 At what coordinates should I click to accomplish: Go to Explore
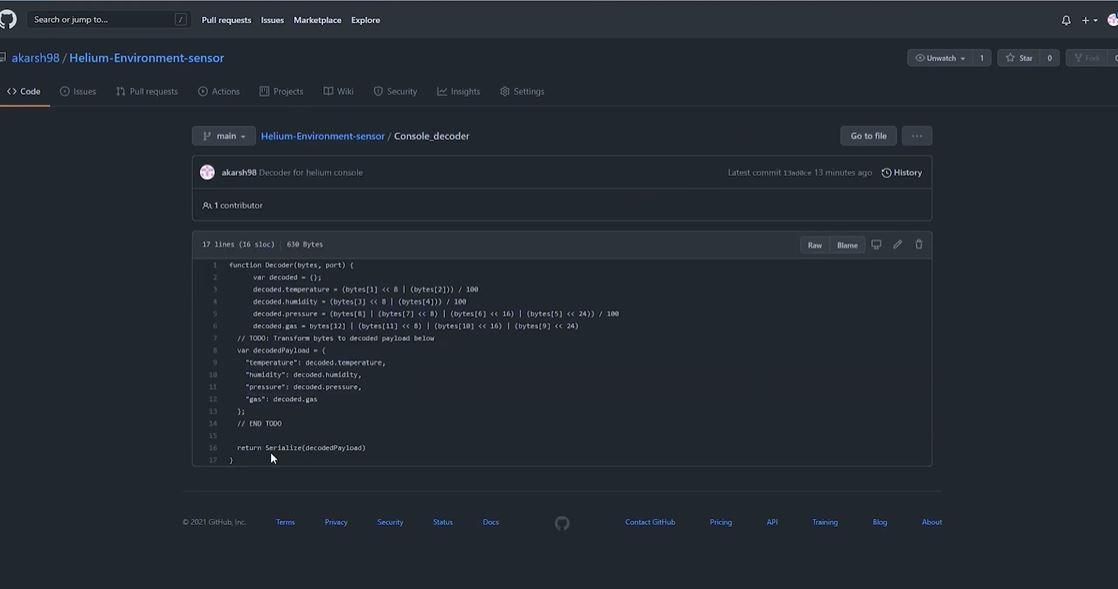click(x=365, y=20)
